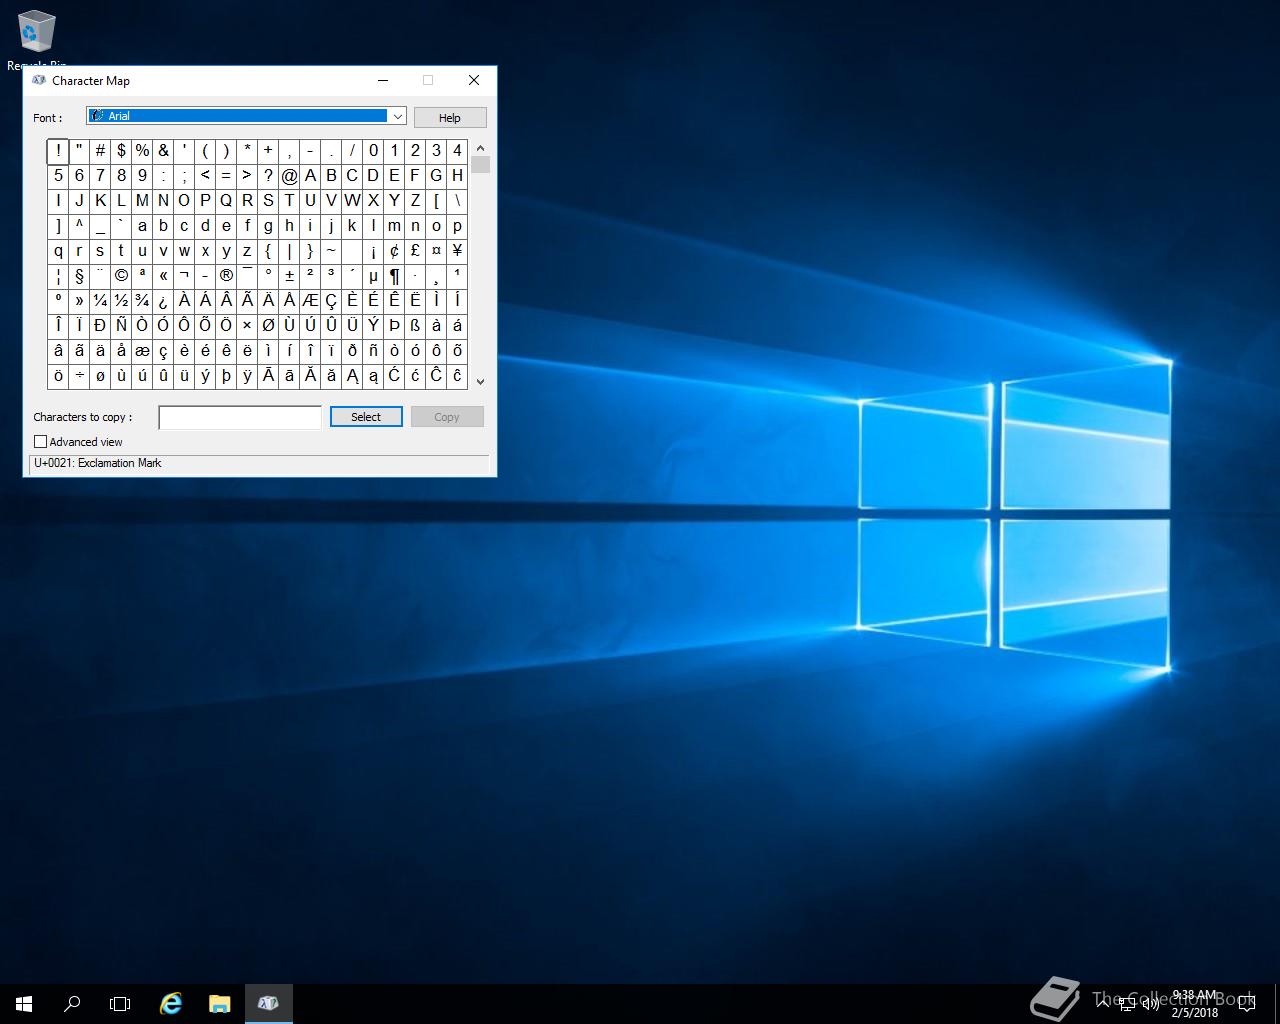Image resolution: width=1280 pixels, height=1024 pixels.
Task: Select the tilde ~ character cell
Action: click(331, 251)
